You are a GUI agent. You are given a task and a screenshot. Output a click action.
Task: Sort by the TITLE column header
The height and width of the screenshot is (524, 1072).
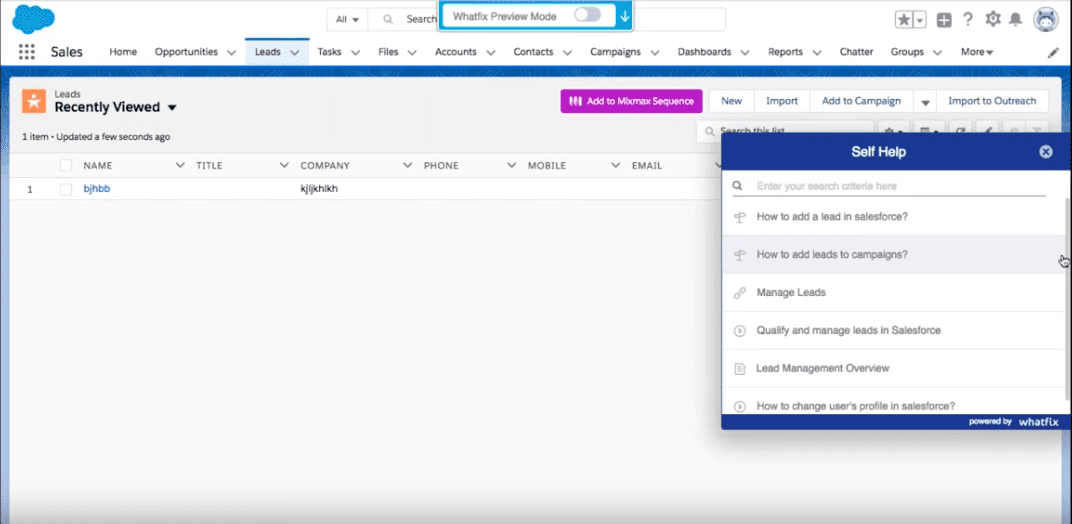pyautogui.click(x=209, y=166)
